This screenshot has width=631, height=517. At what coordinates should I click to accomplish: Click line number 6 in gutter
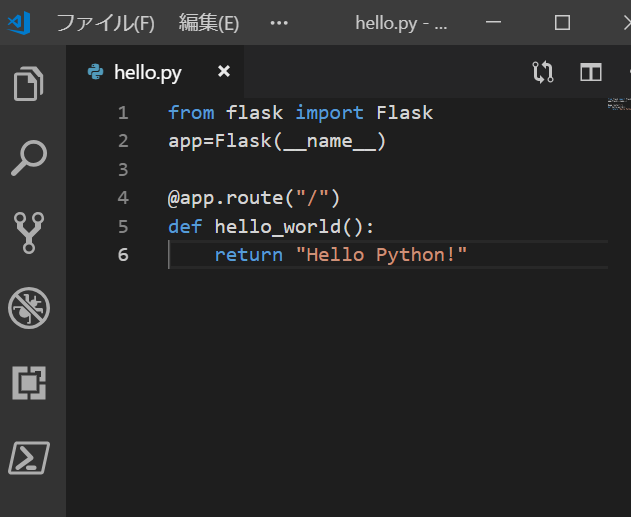click(123, 255)
